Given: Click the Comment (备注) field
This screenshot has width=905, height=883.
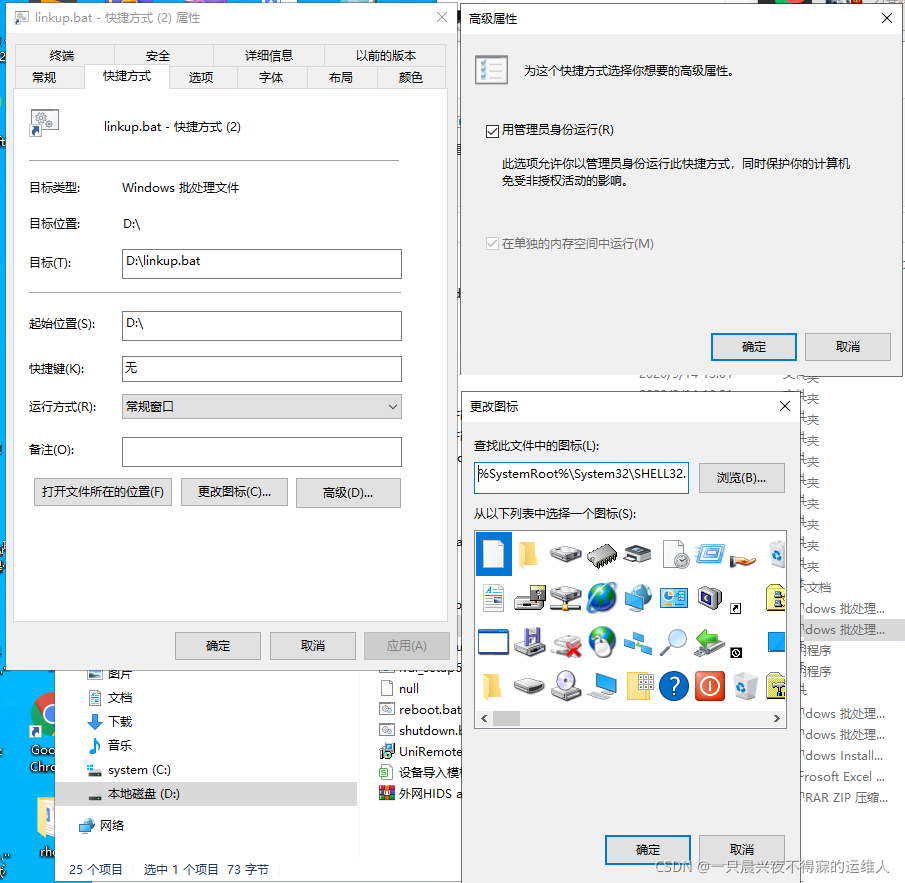Looking at the screenshot, I should (x=261, y=452).
